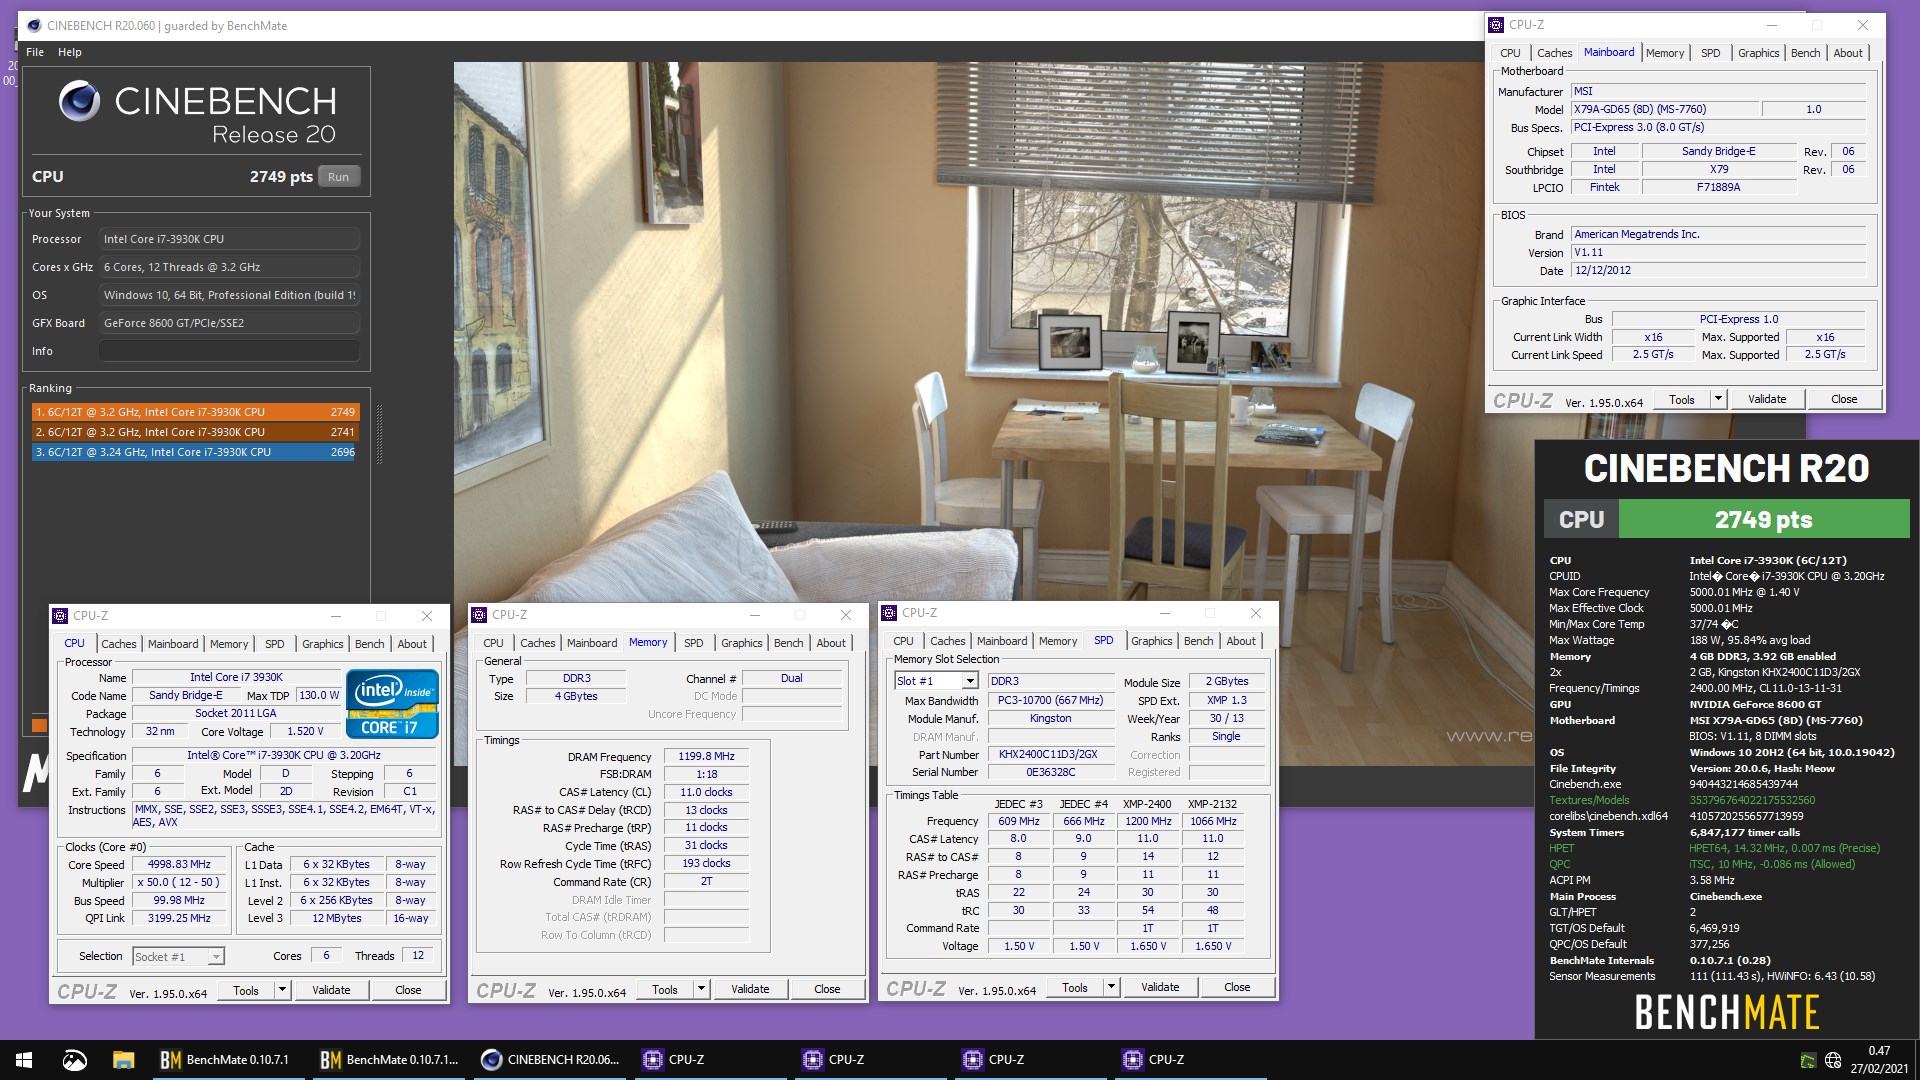Click Close button in Mainboard CPU-Z window
The width and height of the screenshot is (1920, 1080).
1844,399
